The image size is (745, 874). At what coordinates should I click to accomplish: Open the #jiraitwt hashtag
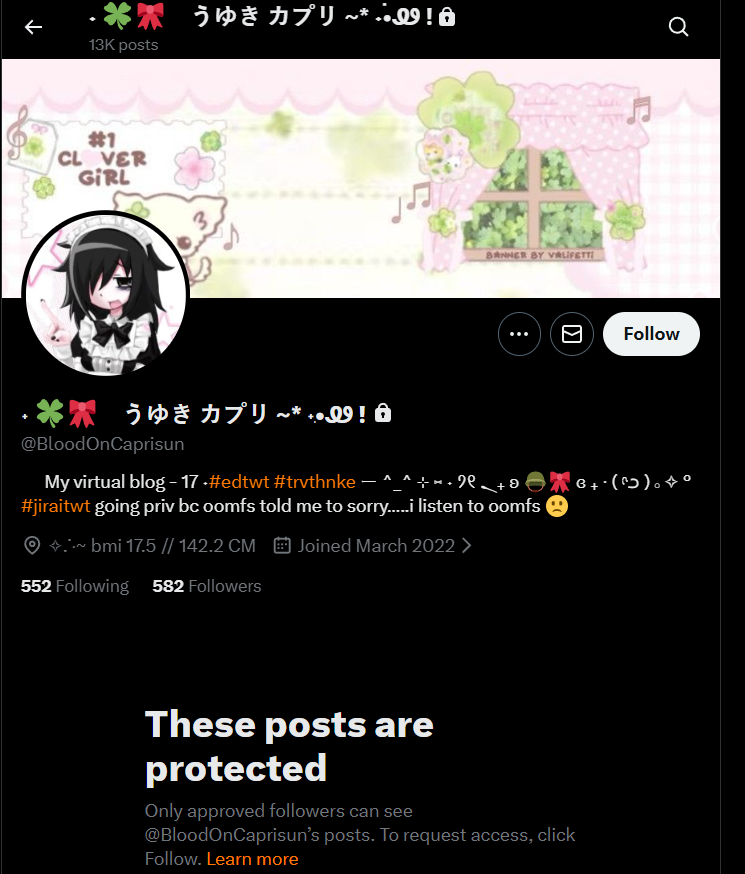55,506
